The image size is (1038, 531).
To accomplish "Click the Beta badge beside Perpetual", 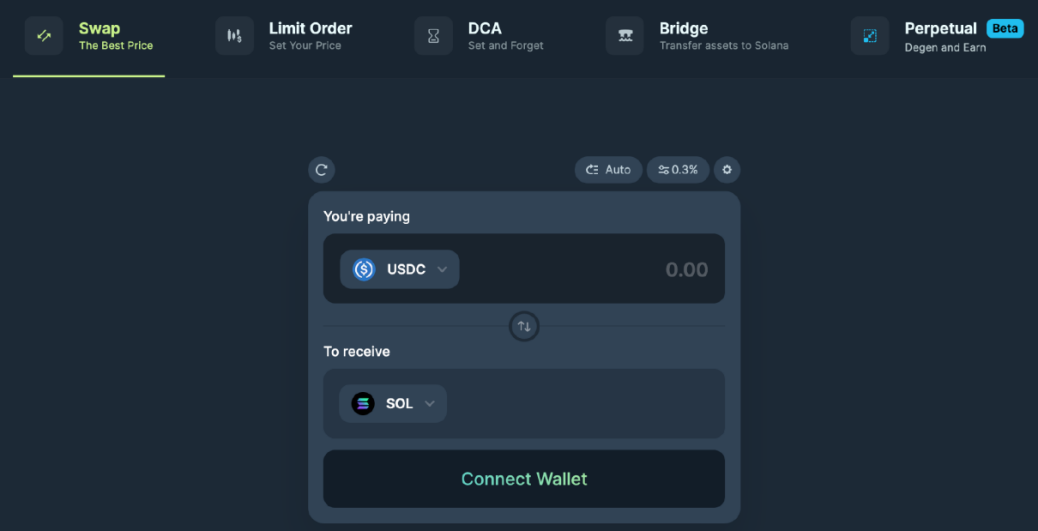I will [x=1004, y=28].
